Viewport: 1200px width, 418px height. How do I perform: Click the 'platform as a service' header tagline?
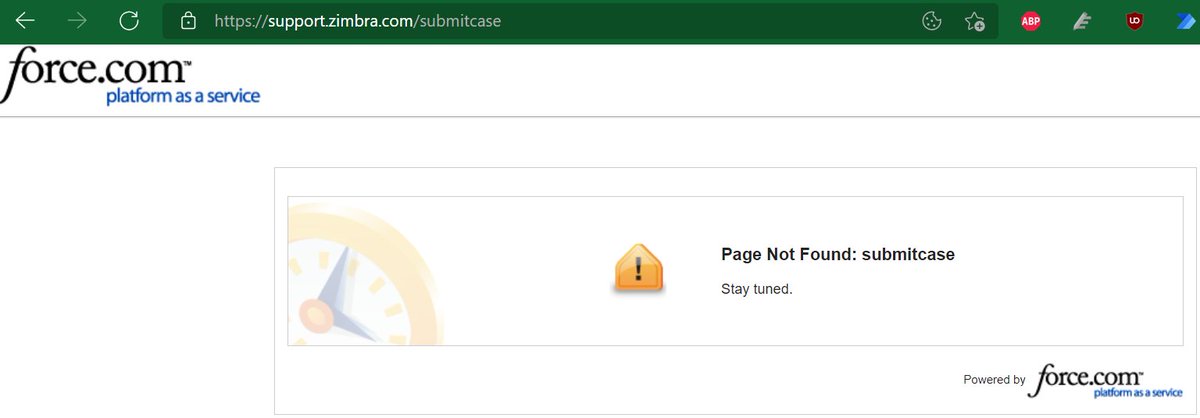pyautogui.click(x=183, y=96)
